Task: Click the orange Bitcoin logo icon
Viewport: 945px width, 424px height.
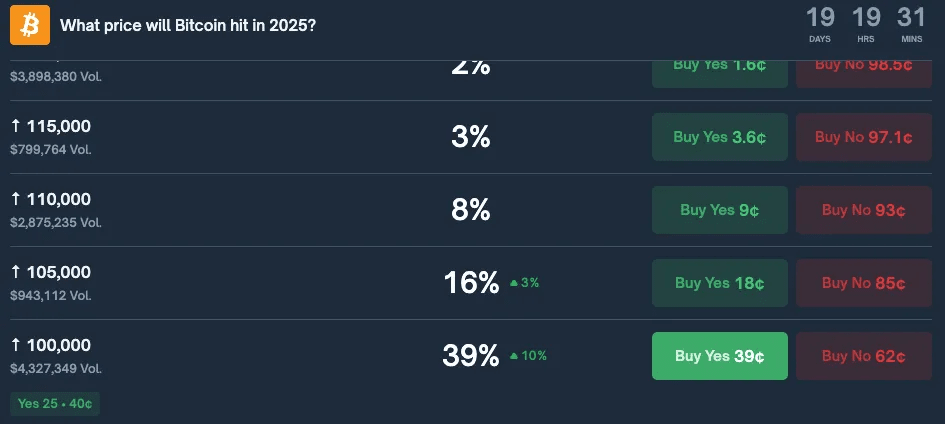Action: [x=30, y=25]
